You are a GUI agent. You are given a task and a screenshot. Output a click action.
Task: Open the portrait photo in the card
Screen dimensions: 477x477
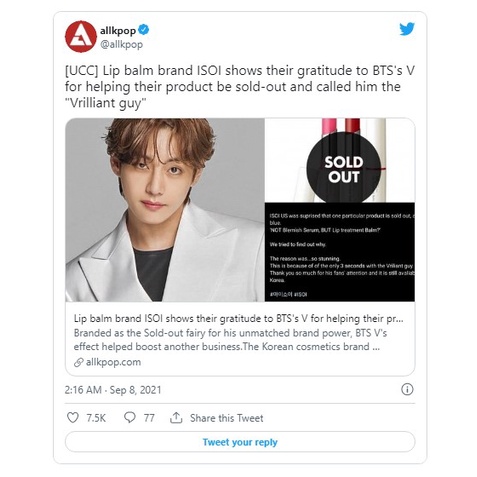point(165,210)
